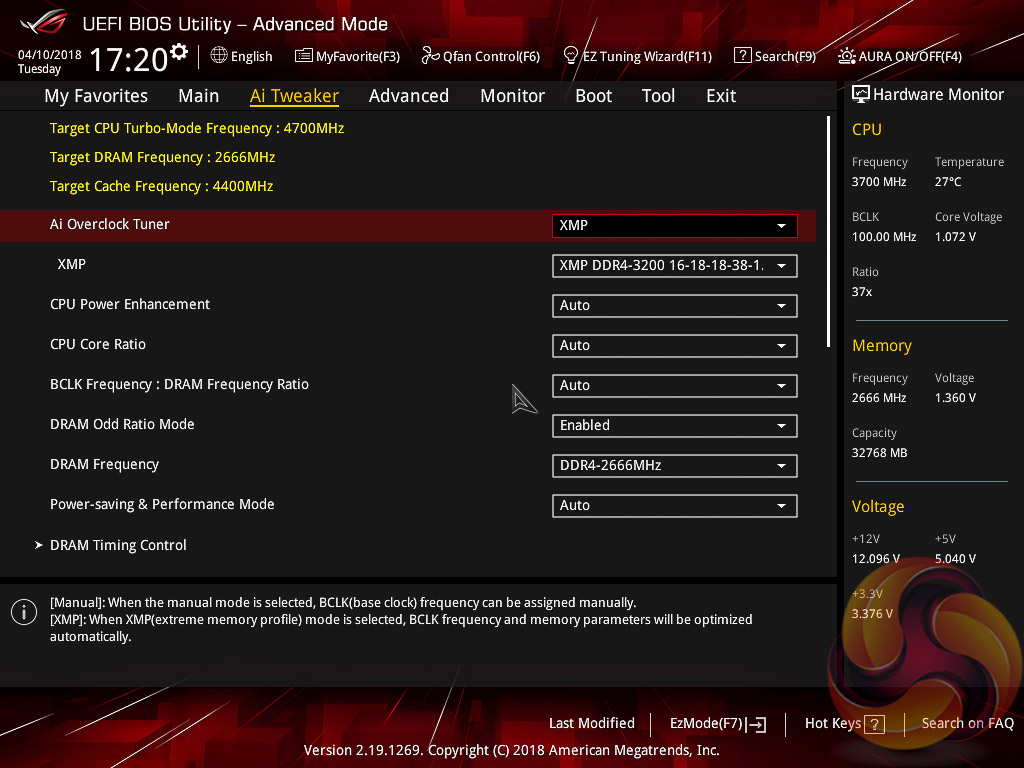The width and height of the screenshot is (1024, 768).
Task: Click the CPU Power Enhancement label
Action: click(130, 304)
